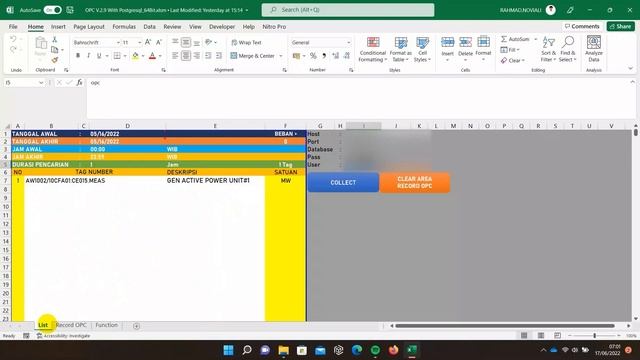The image size is (640, 360).
Task: Adjust the zoom slider
Action: (594, 336)
